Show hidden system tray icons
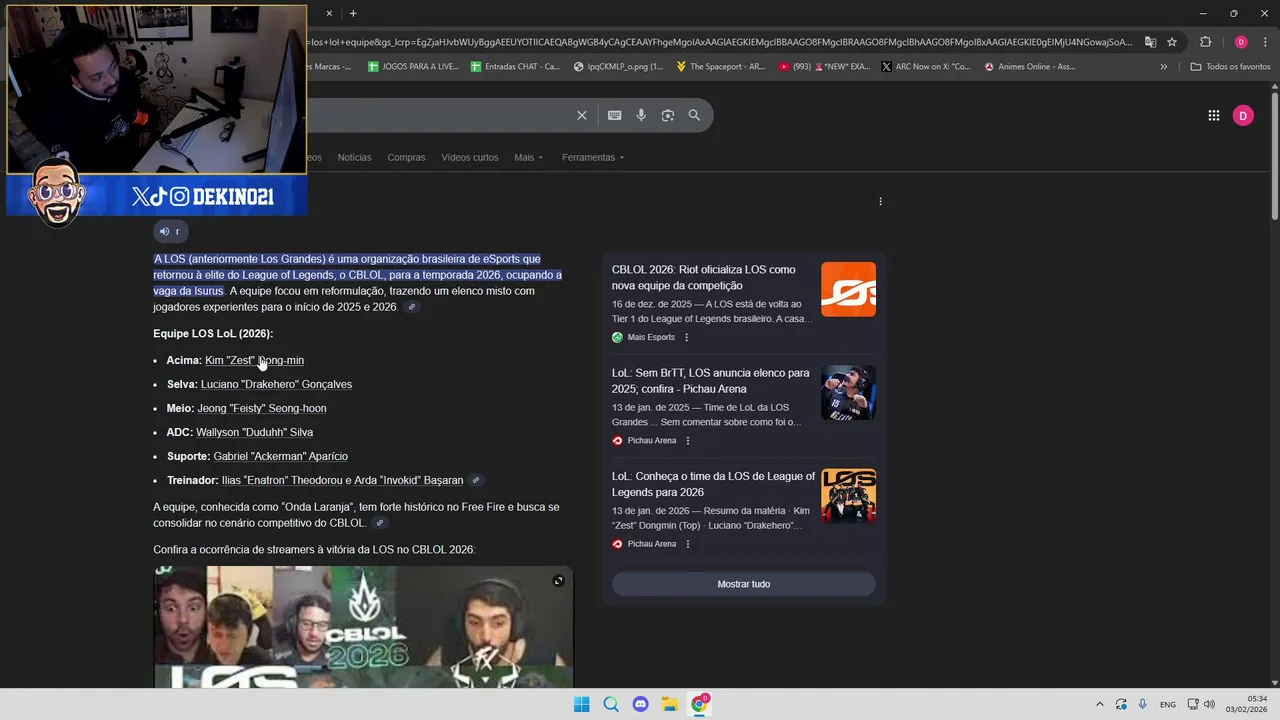The height and width of the screenshot is (720, 1280). tap(1100, 704)
